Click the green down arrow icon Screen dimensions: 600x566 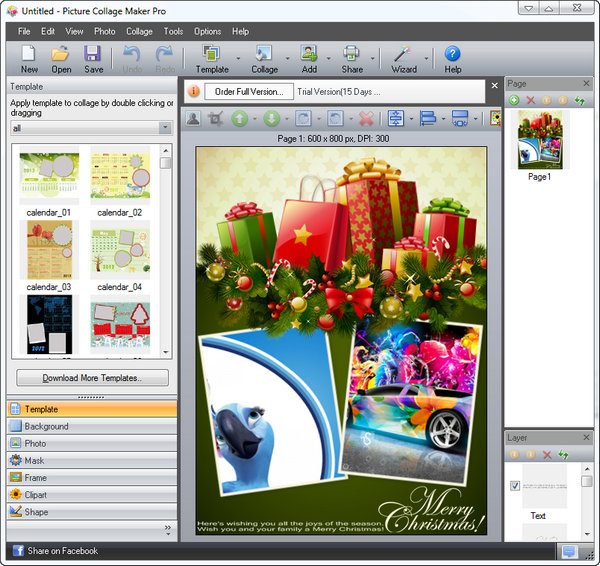coord(272,119)
